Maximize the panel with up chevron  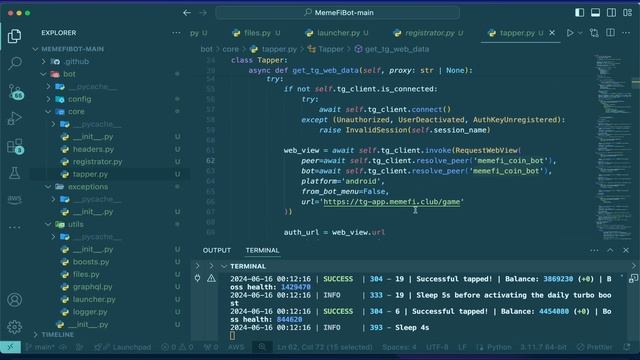(x=610, y=250)
